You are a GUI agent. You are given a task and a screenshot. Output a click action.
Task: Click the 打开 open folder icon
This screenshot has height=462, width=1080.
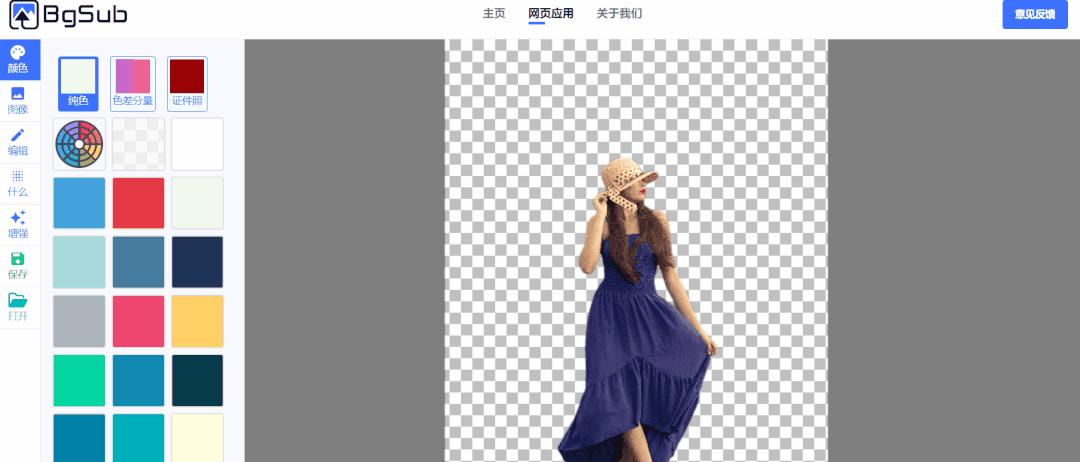tap(18, 306)
